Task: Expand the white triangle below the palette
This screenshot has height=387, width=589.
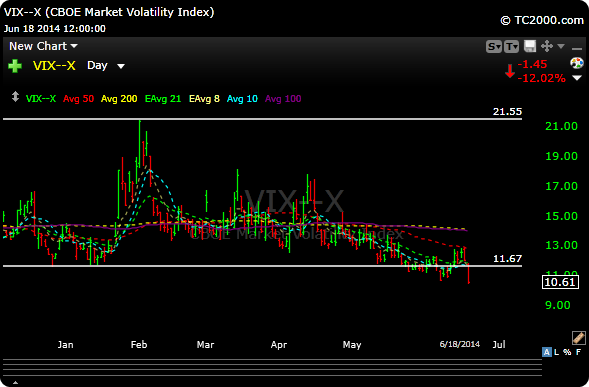Action: (x=577, y=78)
